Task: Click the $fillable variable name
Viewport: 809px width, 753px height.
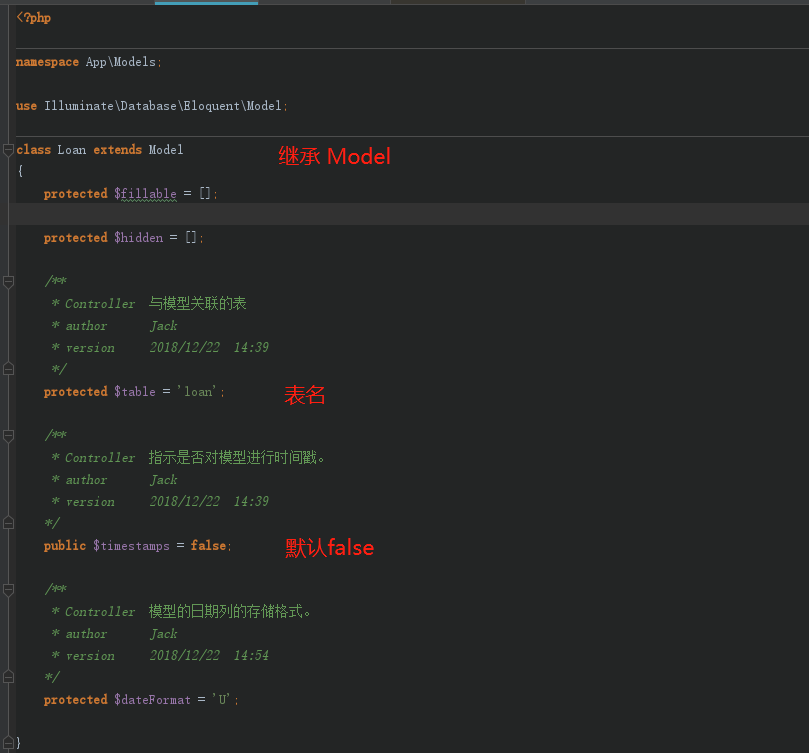Action: coord(145,194)
